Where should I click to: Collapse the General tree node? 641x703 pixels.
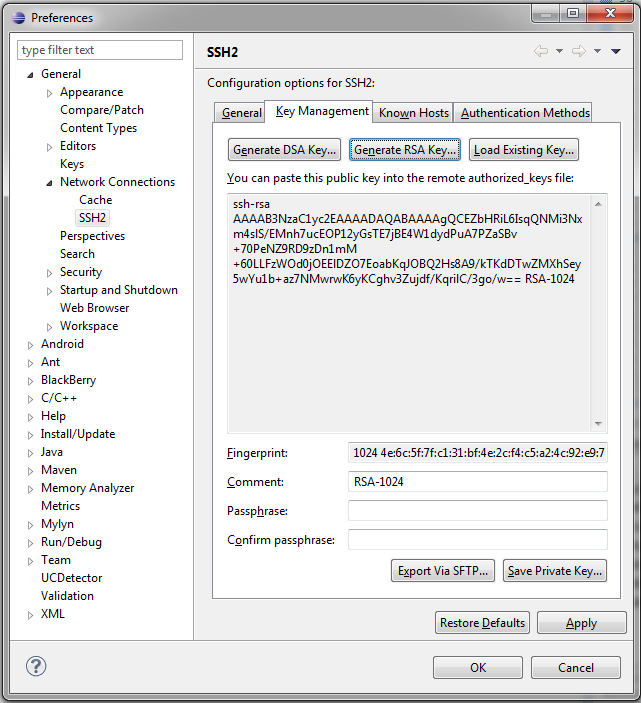[x=30, y=75]
